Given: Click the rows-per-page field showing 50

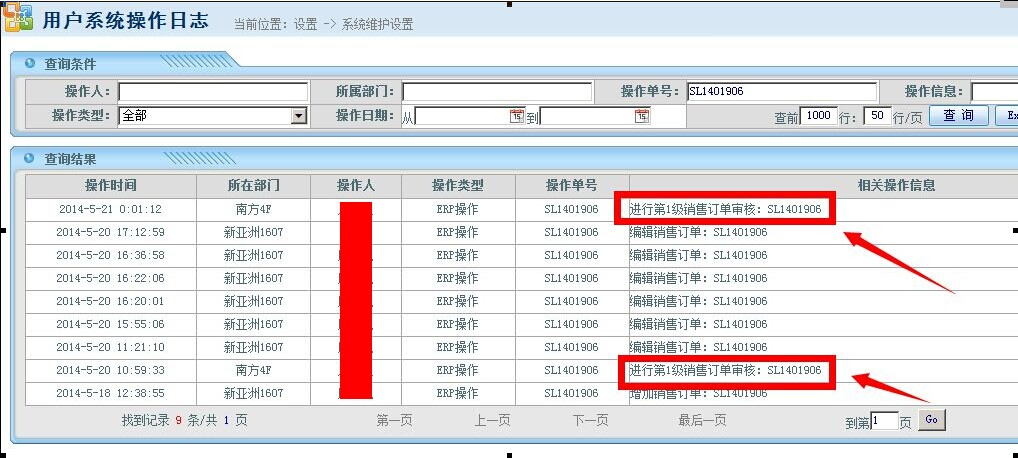Looking at the screenshot, I should [x=876, y=116].
